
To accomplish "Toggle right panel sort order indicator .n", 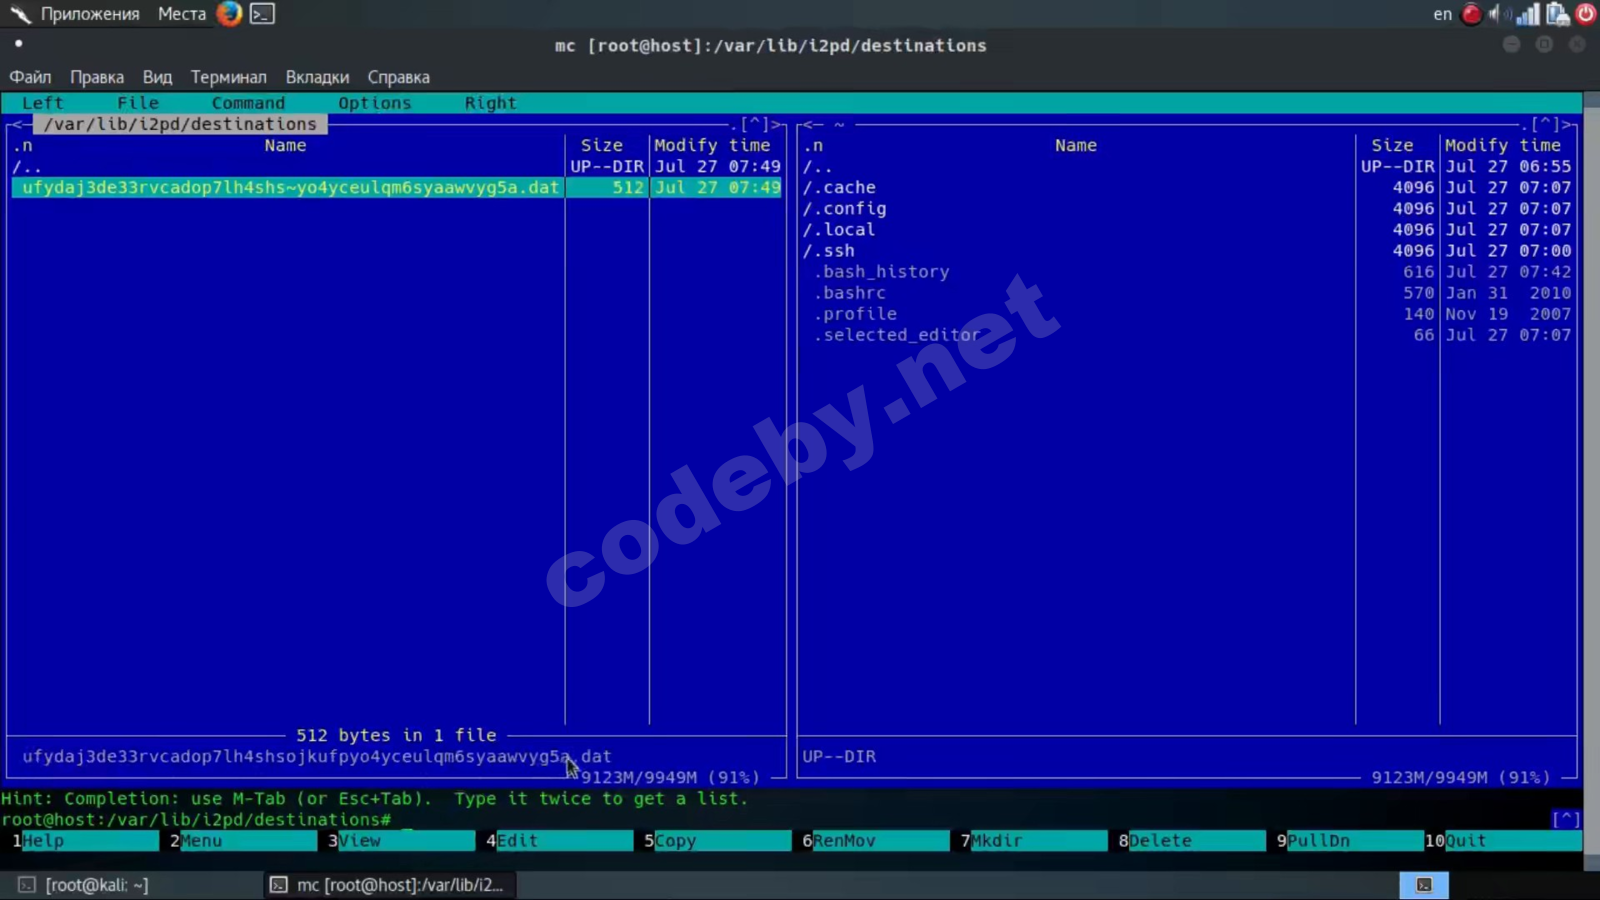I will (813, 146).
